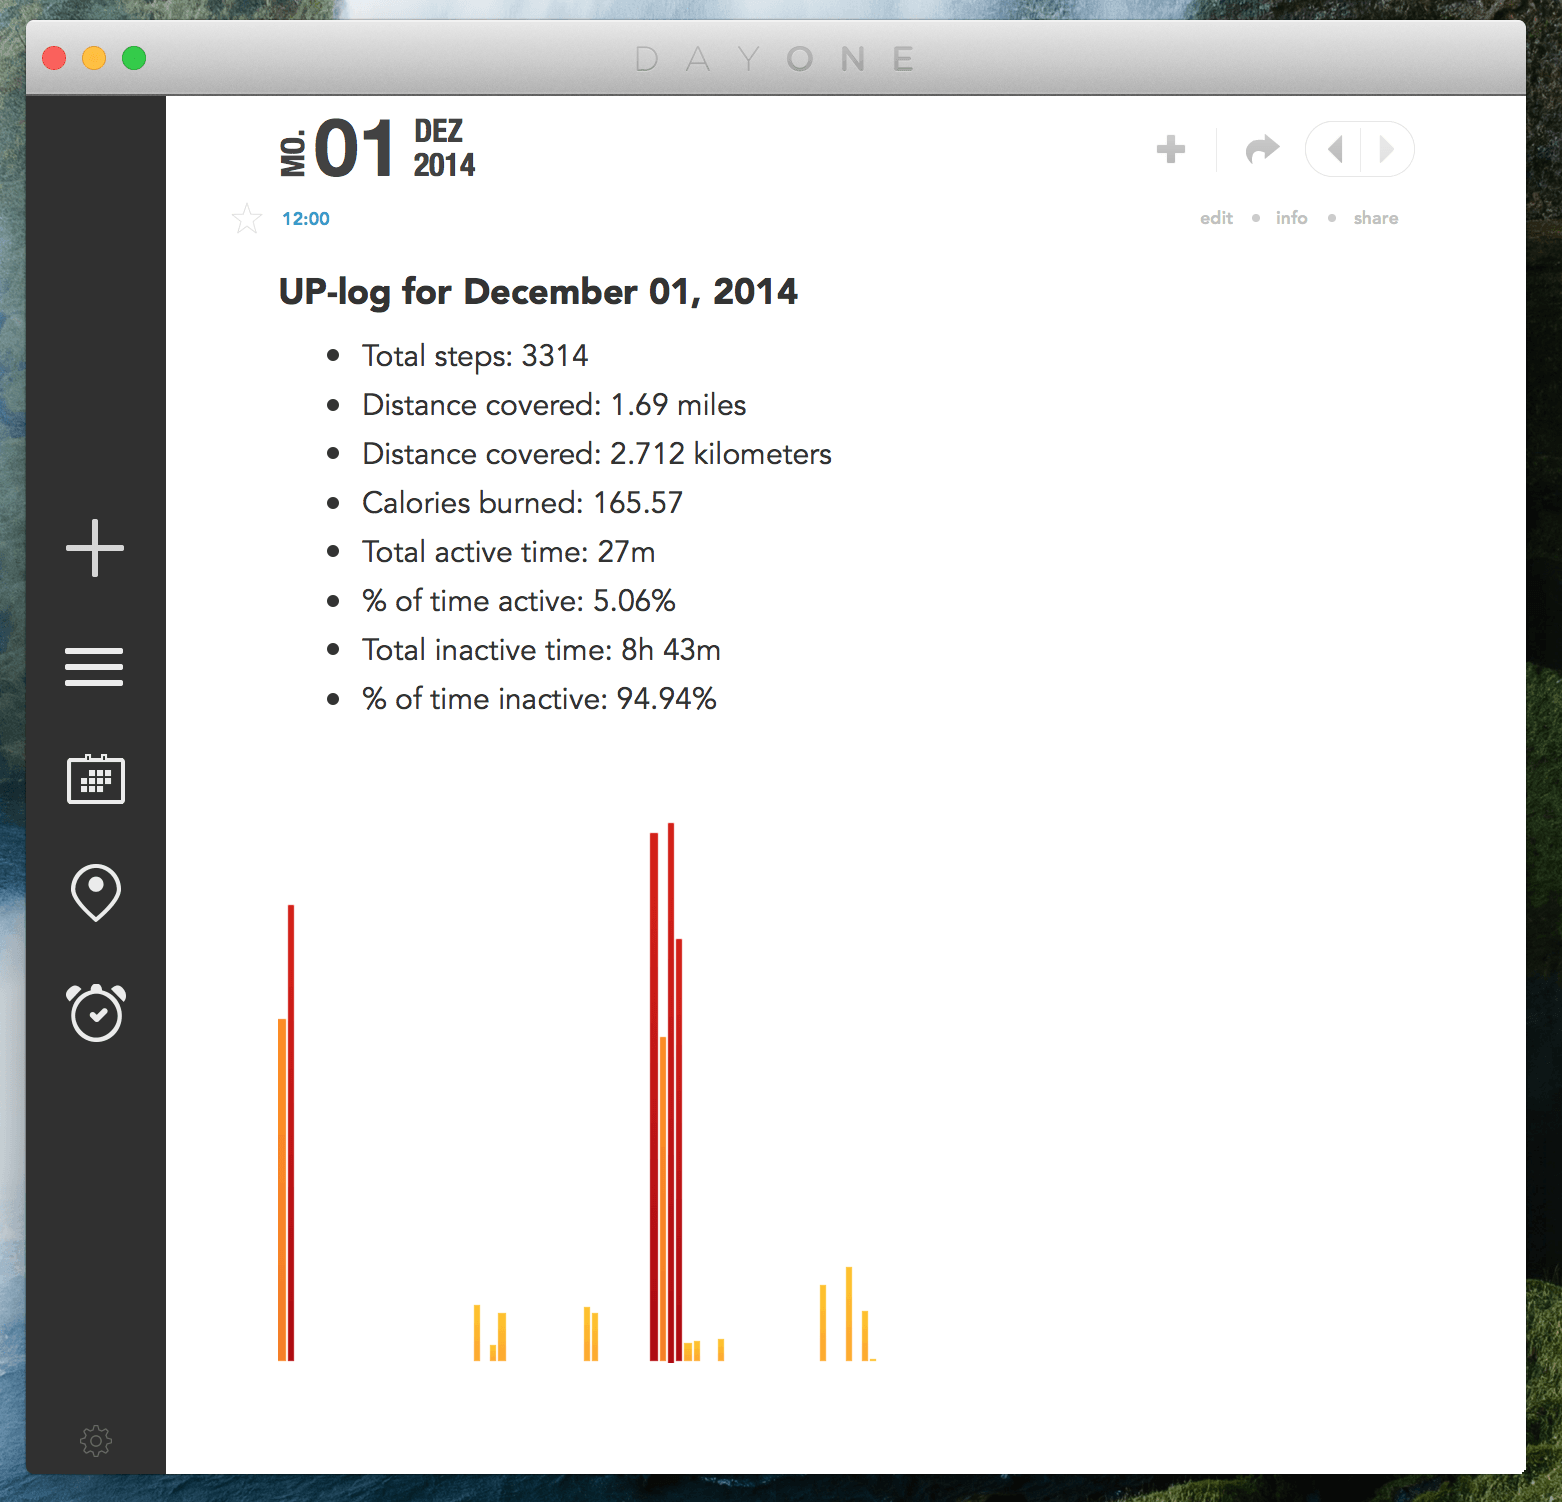Share the entry using the arrow icon
Viewport: 1562px width, 1502px height.
coord(1261,149)
